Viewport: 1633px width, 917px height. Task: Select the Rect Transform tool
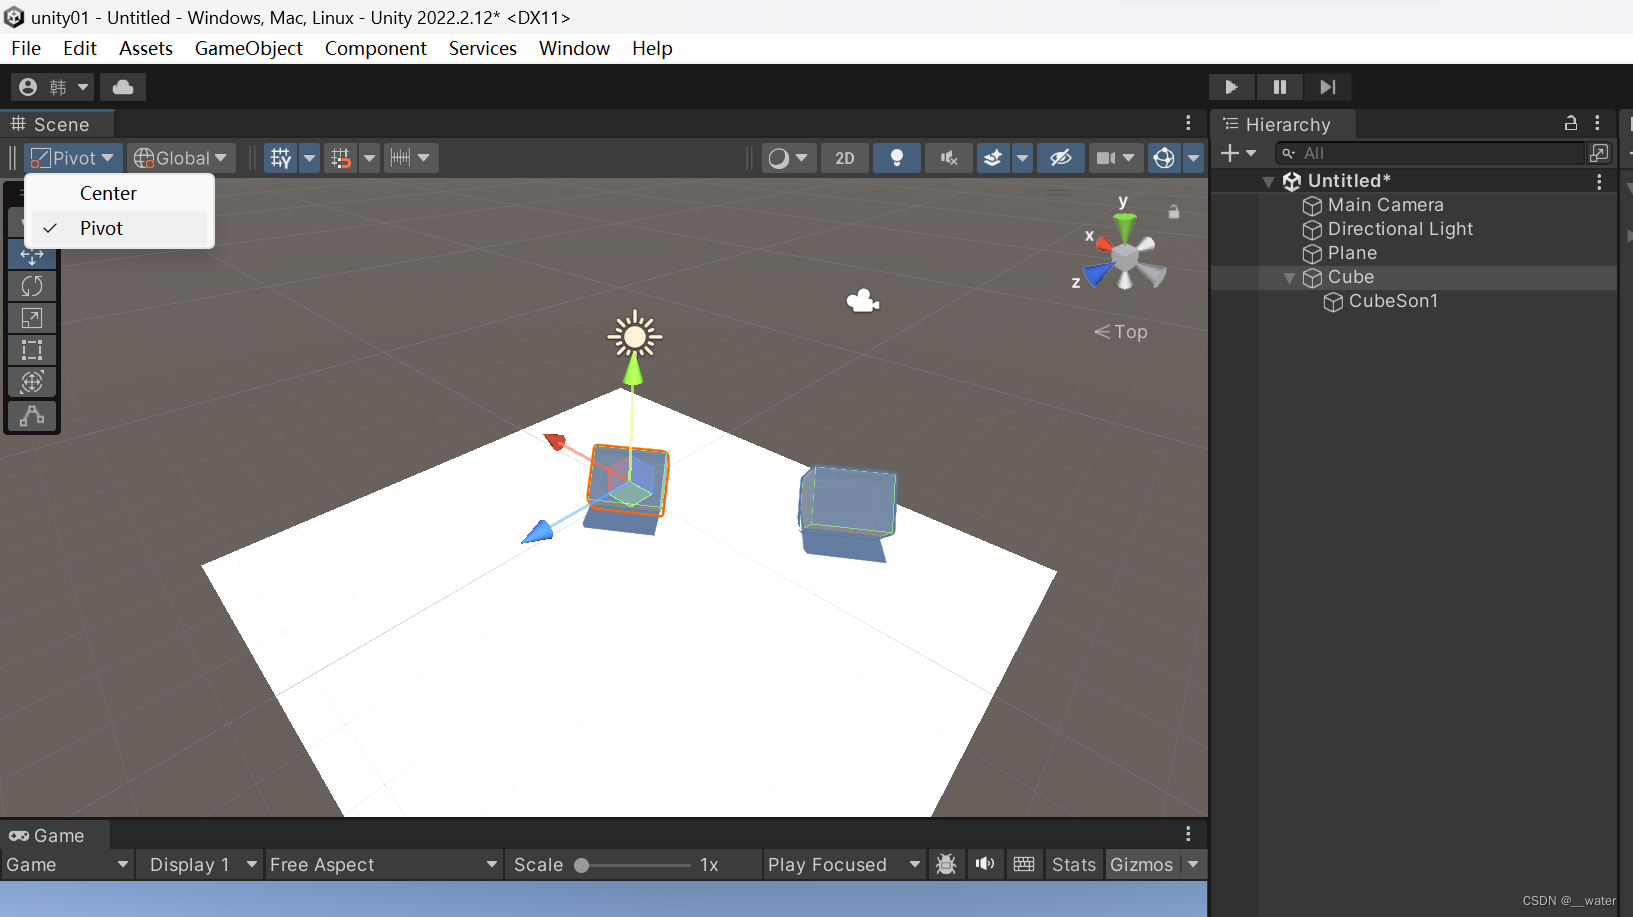click(x=32, y=350)
